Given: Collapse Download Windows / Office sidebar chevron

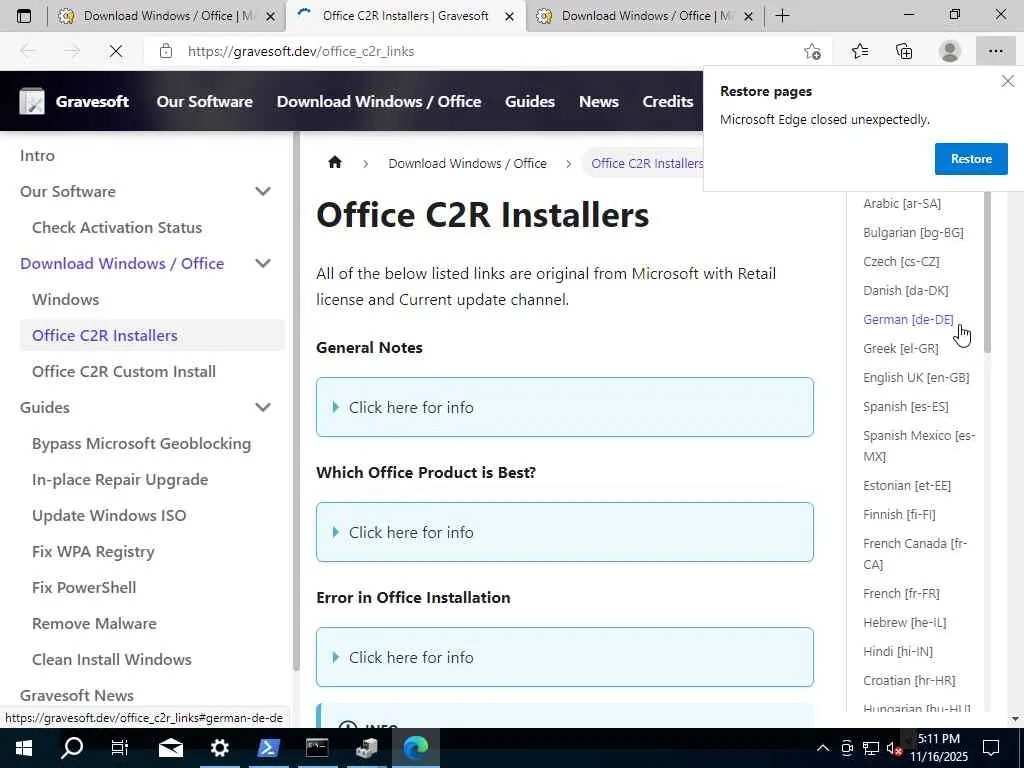Looking at the screenshot, I should click(x=263, y=263).
